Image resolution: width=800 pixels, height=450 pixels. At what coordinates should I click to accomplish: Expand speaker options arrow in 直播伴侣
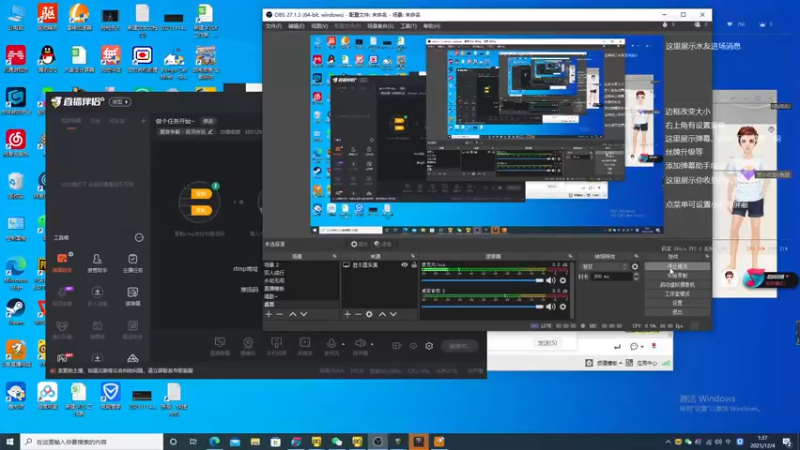pos(372,344)
